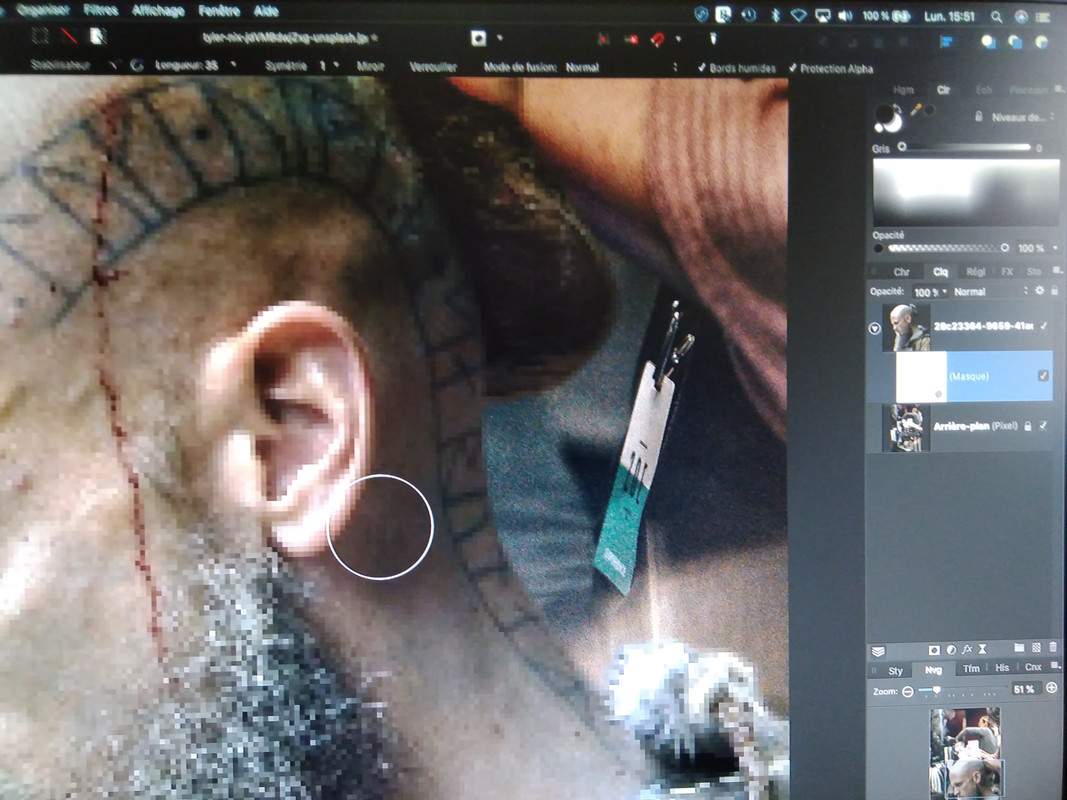Swap primary and secondary colors arrow

[x=898, y=110]
